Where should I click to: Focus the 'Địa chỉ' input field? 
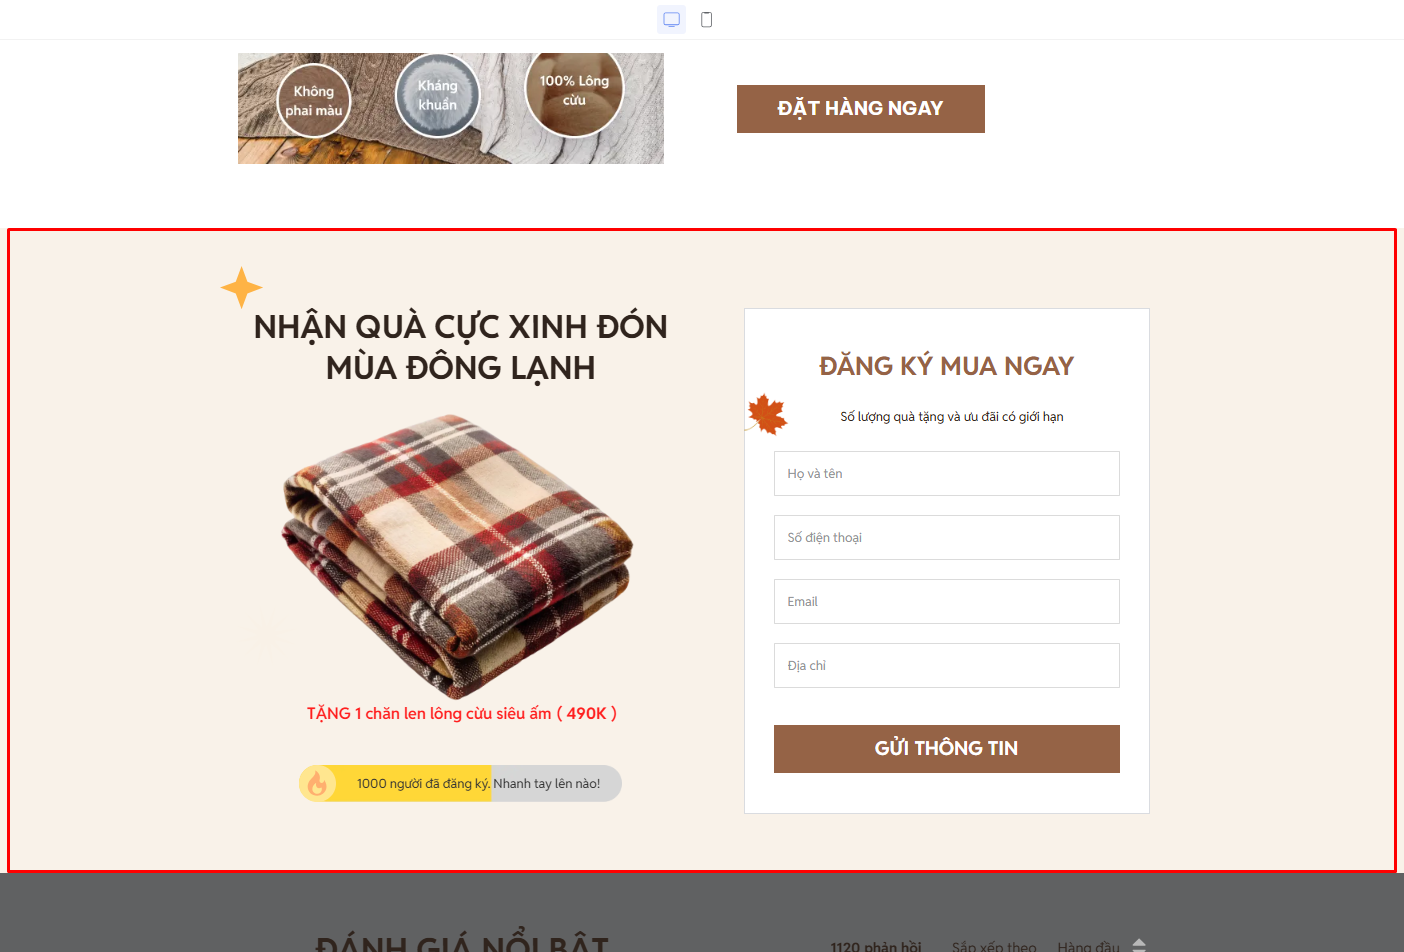click(947, 666)
